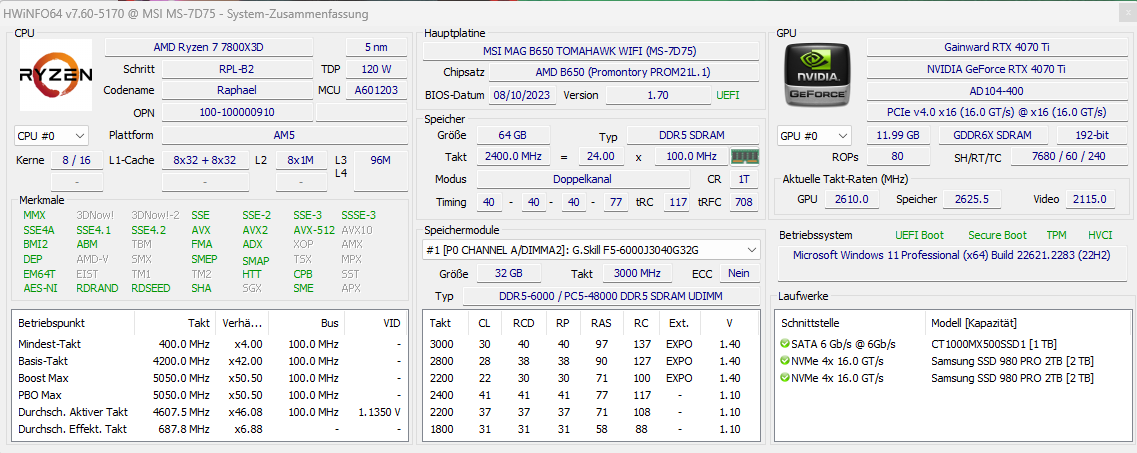Click the DDR5 SDRAM type value

point(692,136)
